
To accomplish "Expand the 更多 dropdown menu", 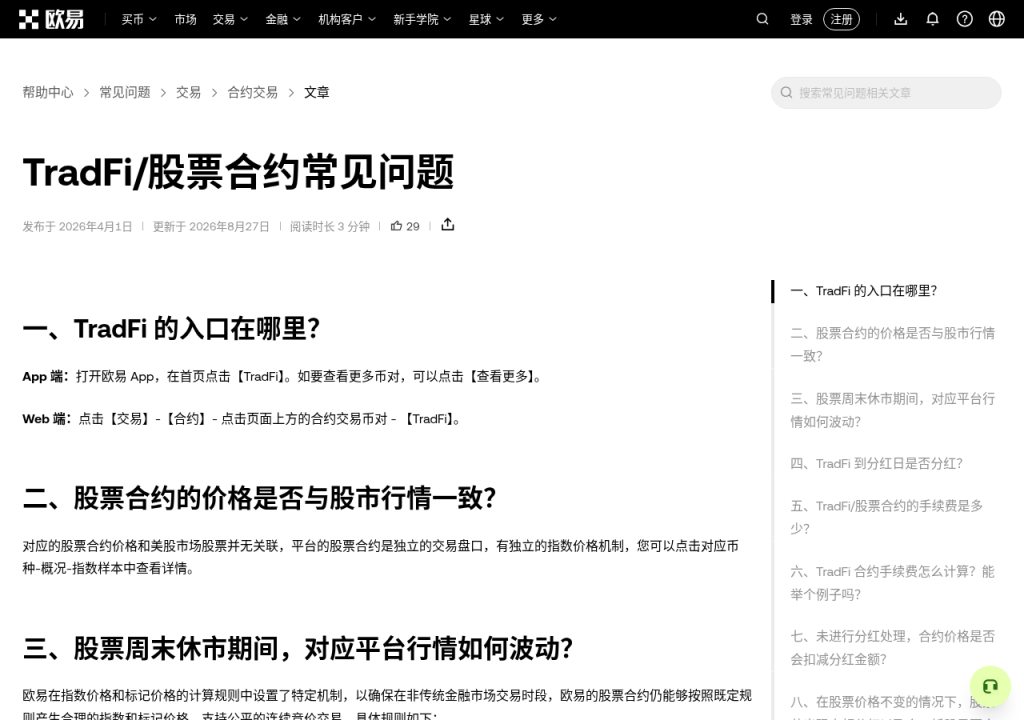I will pyautogui.click(x=539, y=20).
